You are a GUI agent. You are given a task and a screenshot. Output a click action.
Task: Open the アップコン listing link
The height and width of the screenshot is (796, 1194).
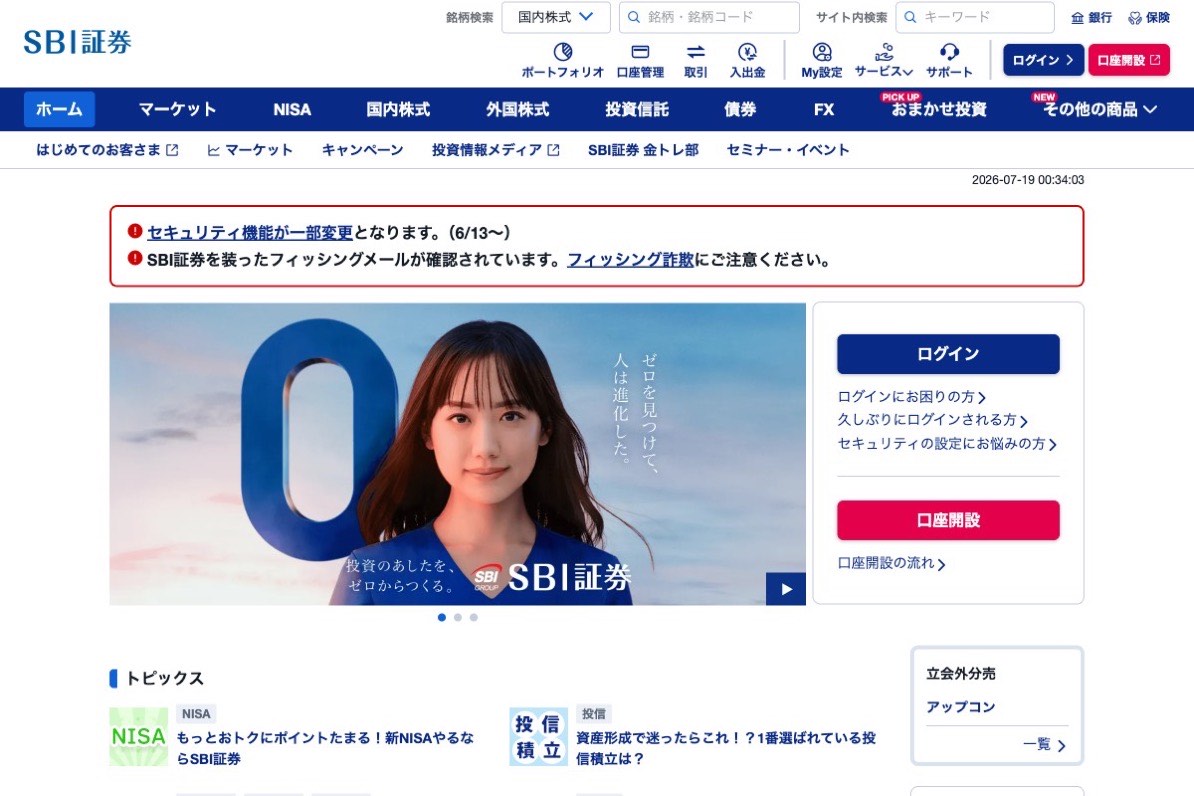click(x=961, y=707)
